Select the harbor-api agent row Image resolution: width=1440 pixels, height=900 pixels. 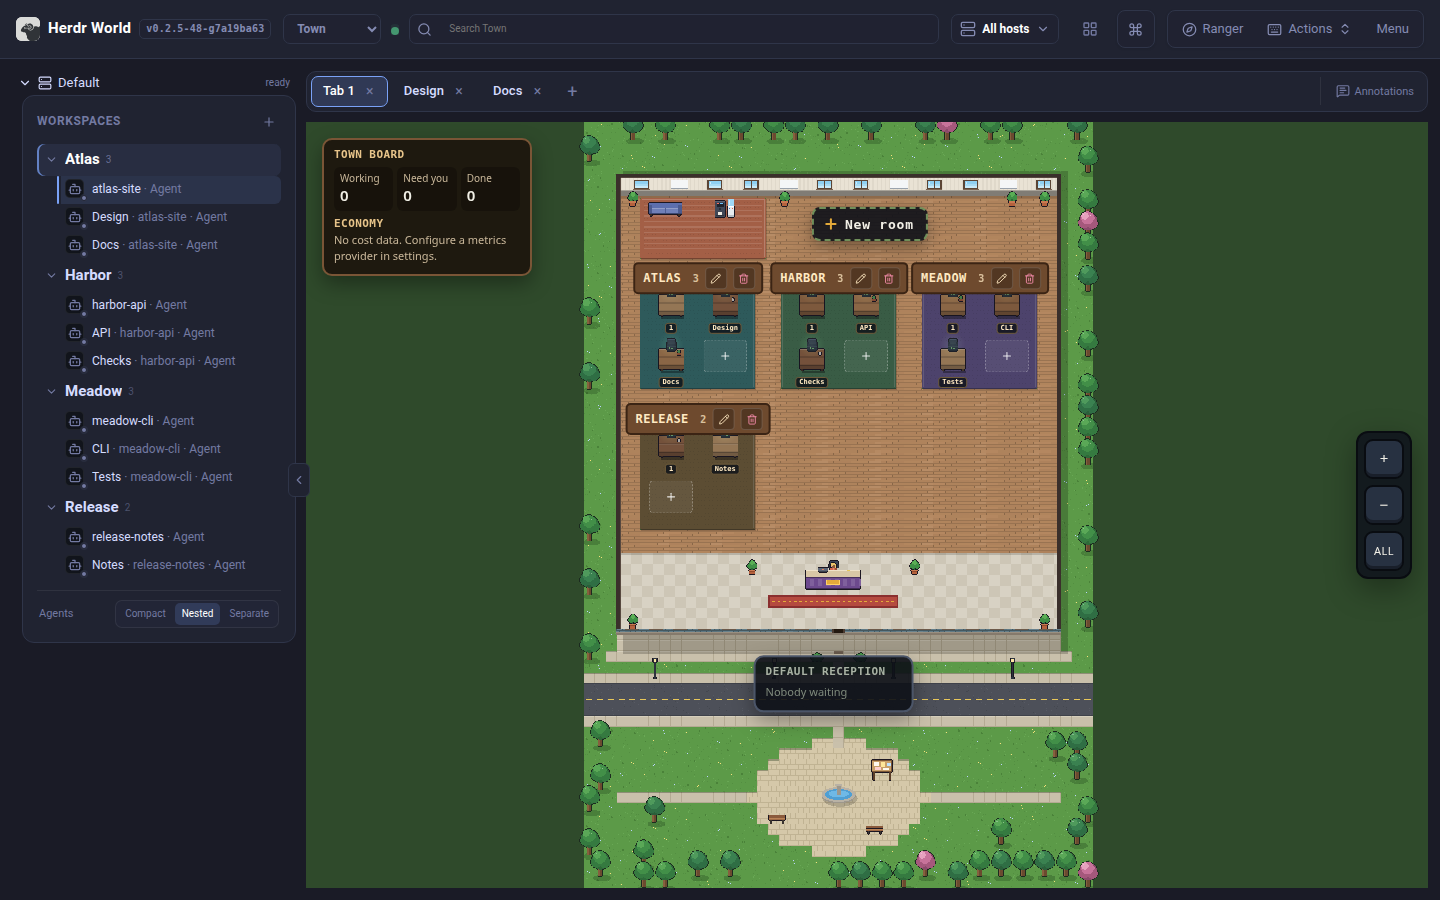point(169,305)
